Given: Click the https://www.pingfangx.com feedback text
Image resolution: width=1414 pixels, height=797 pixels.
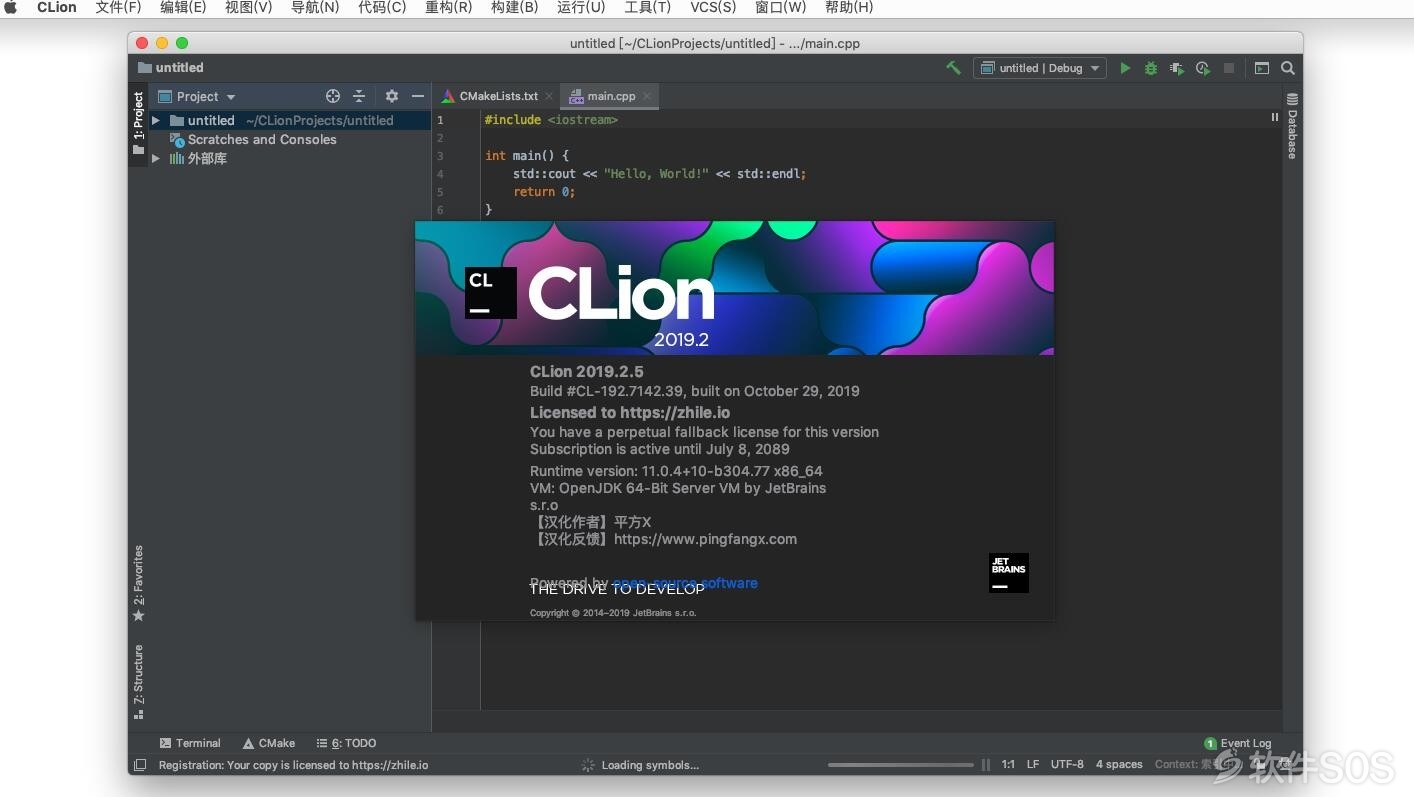Looking at the screenshot, I should point(705,539).
